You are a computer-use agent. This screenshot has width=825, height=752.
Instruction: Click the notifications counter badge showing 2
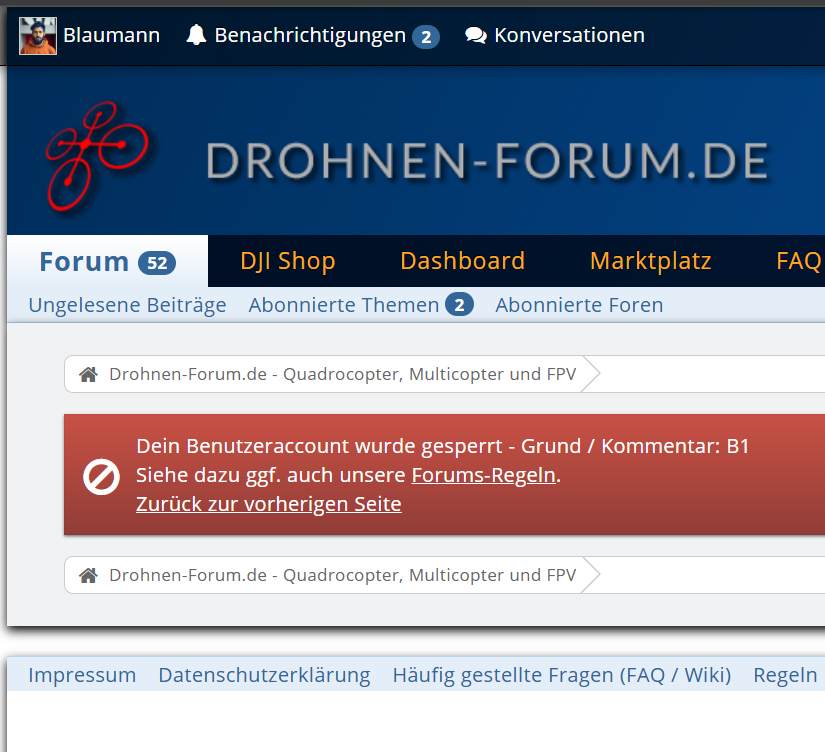(x=427, y=34)
